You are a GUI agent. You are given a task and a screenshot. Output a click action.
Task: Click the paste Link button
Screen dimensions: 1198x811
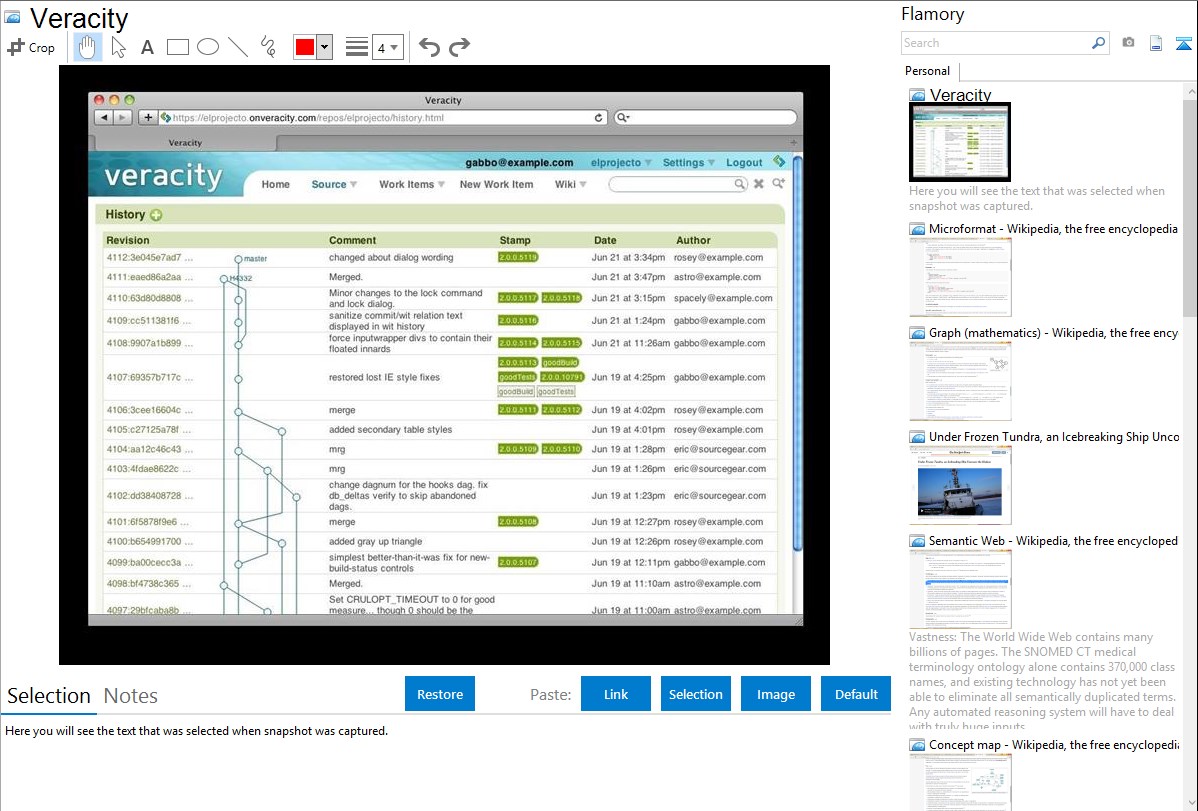616,694
